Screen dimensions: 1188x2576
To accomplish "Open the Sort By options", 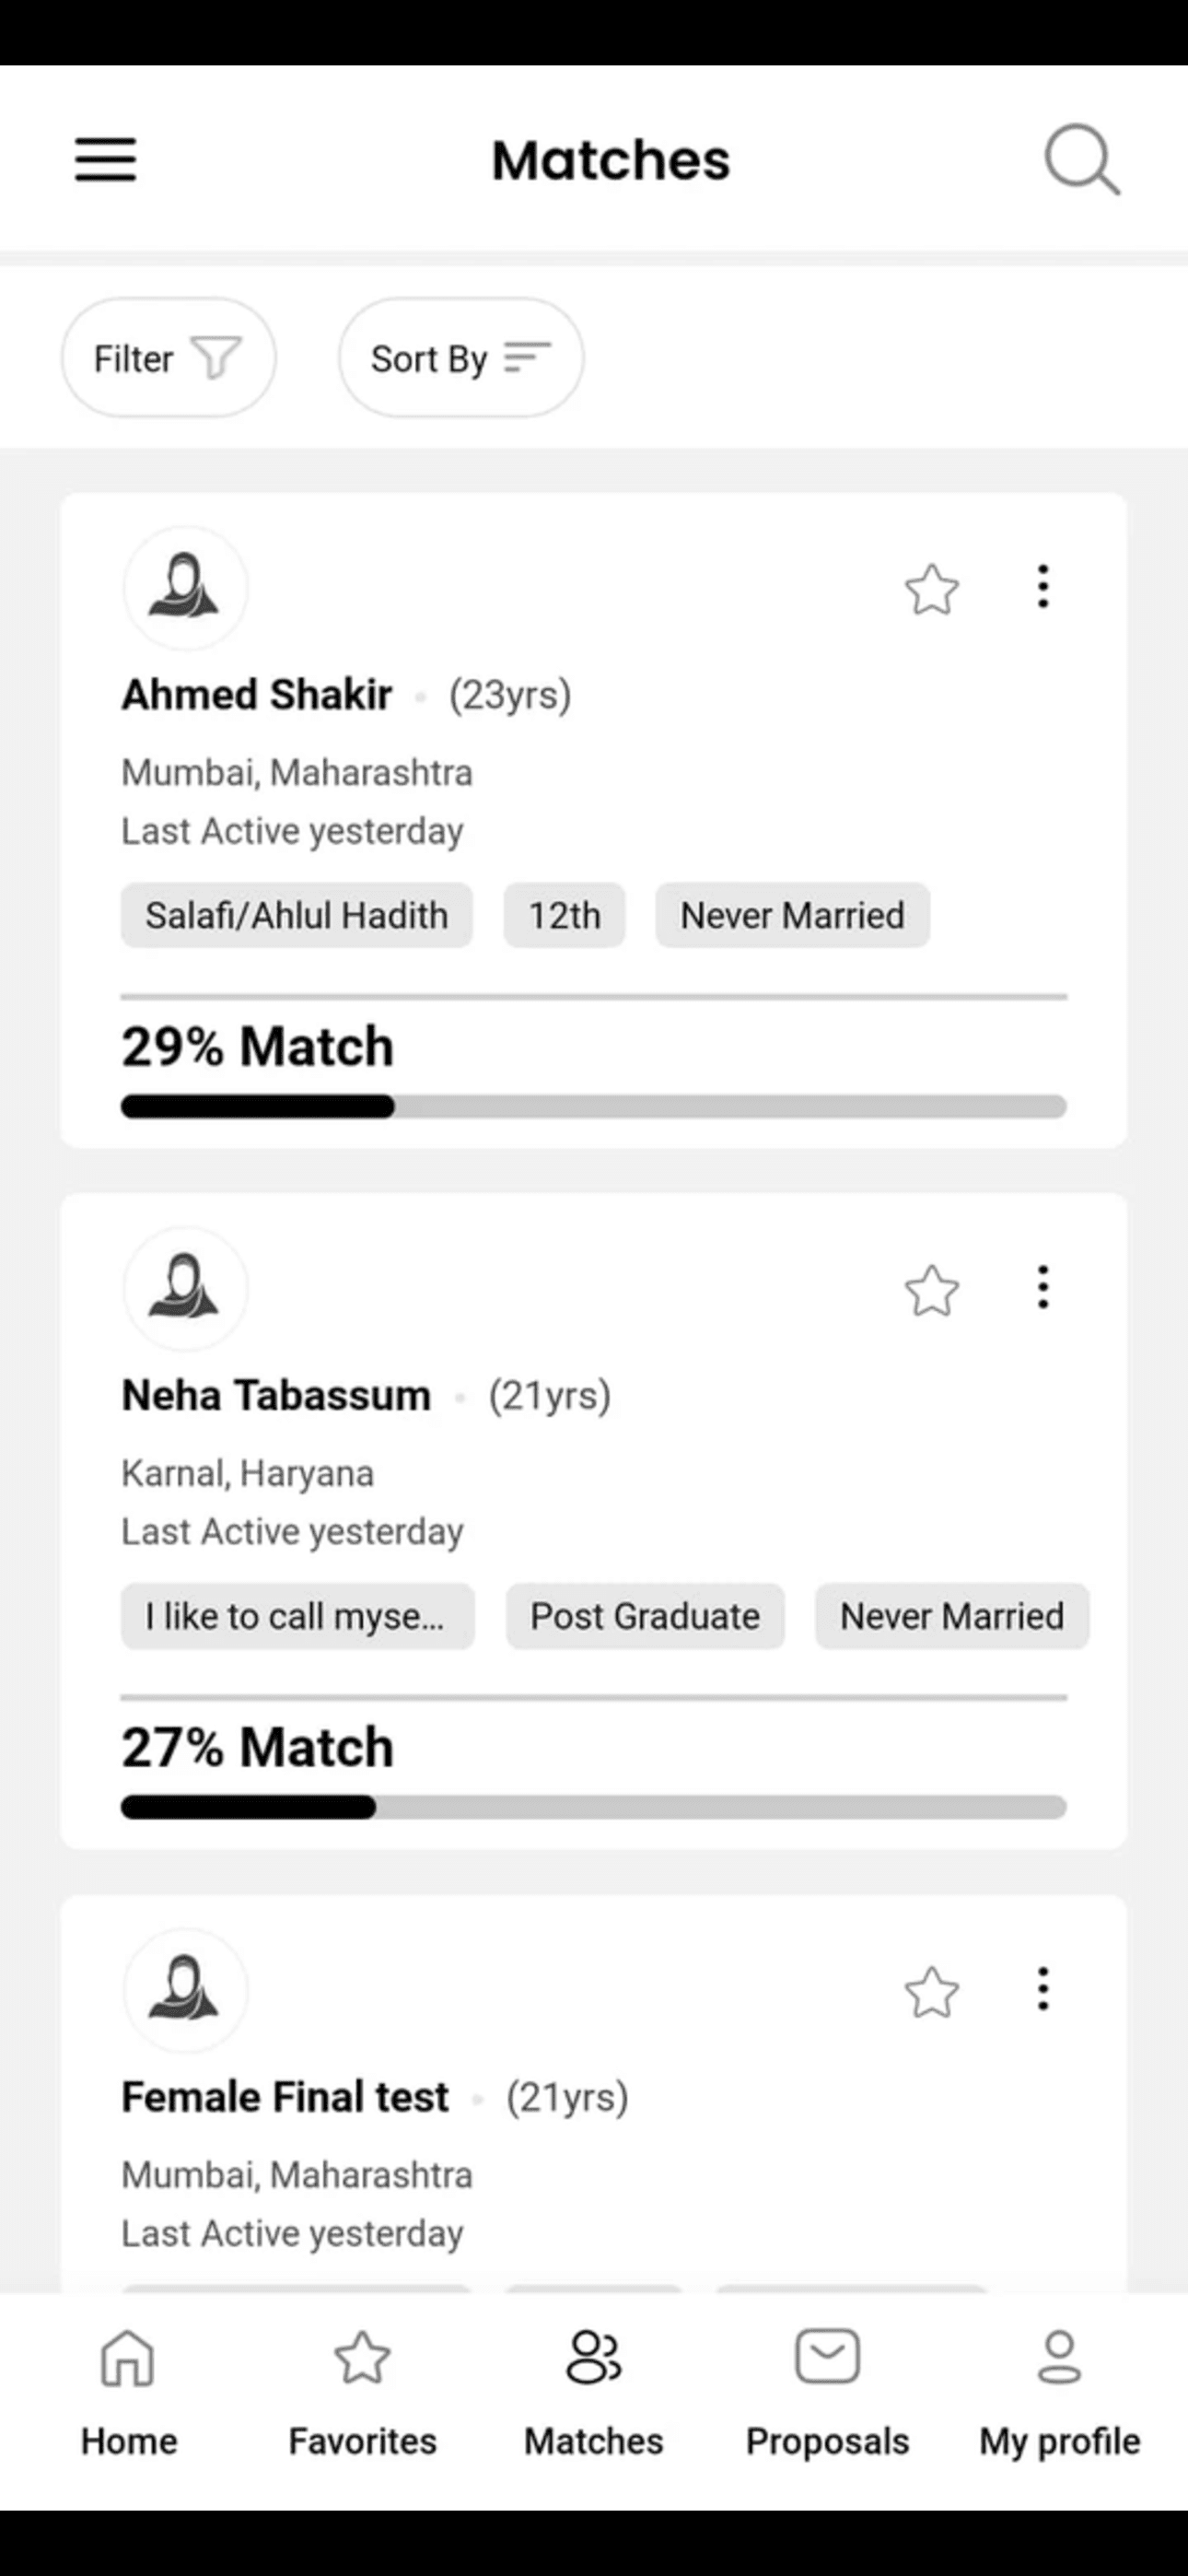I will [x=461, y=358].
